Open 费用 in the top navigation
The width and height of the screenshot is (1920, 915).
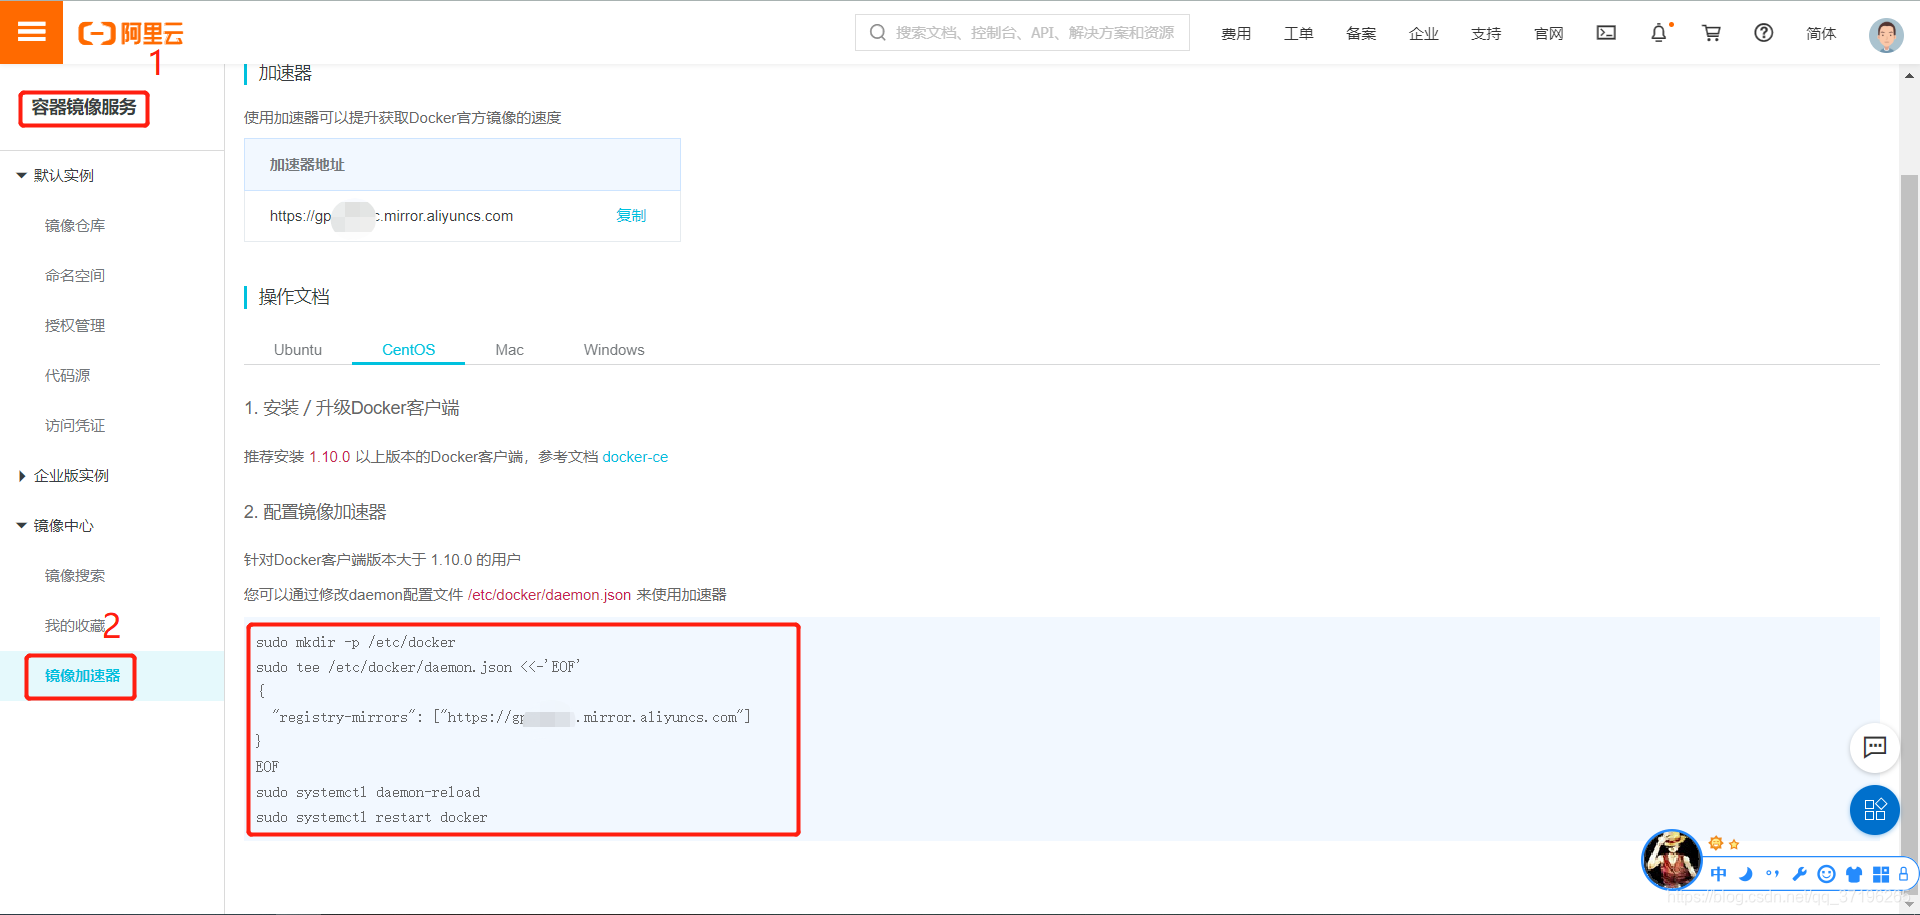[x=1236, y=33]
